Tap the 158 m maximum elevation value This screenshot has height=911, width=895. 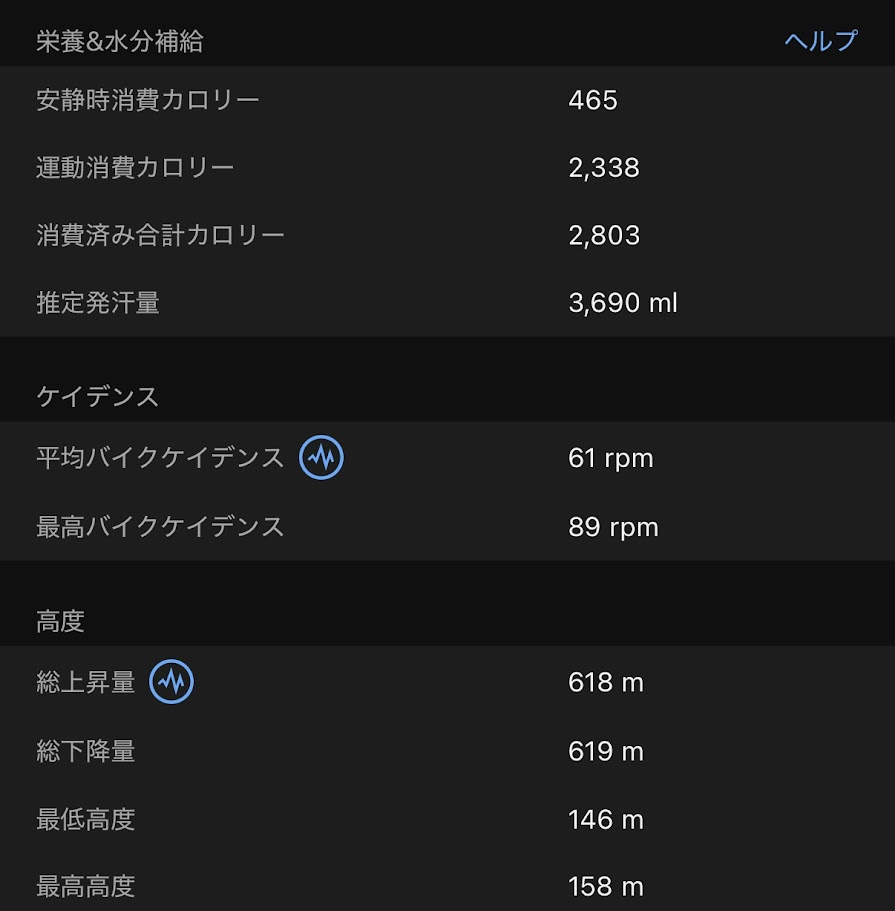pos(606,887)
